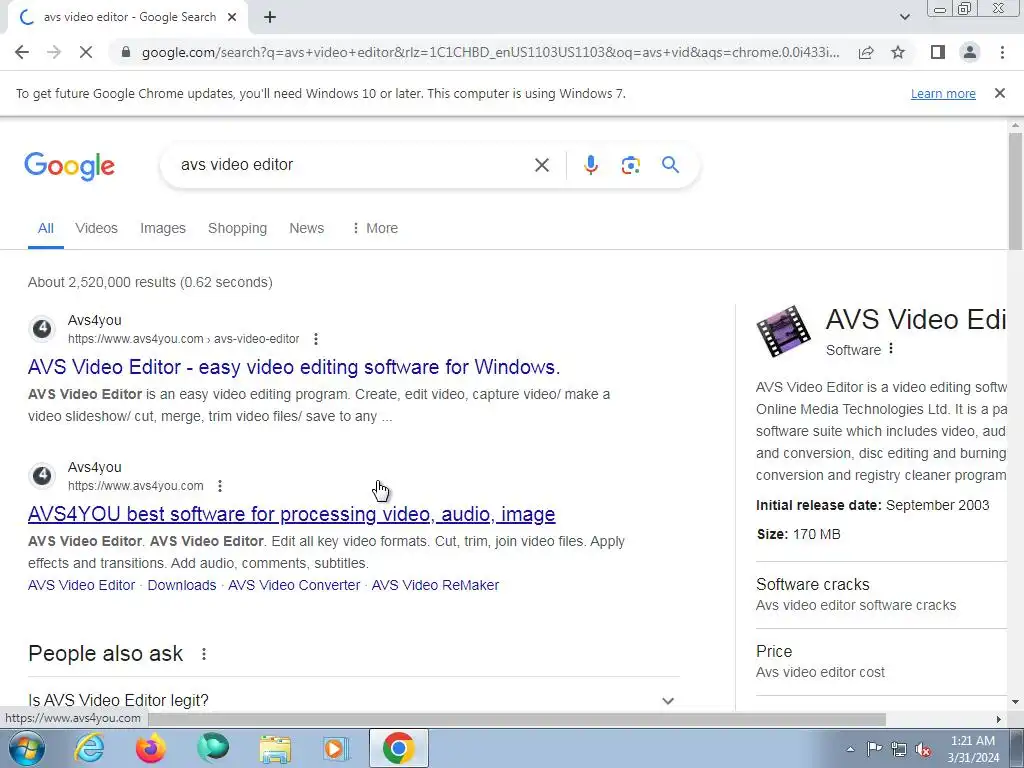Open a new browser tab
Image resolution: width=1024 pixels, height=768 pixels.
(270, 18)
